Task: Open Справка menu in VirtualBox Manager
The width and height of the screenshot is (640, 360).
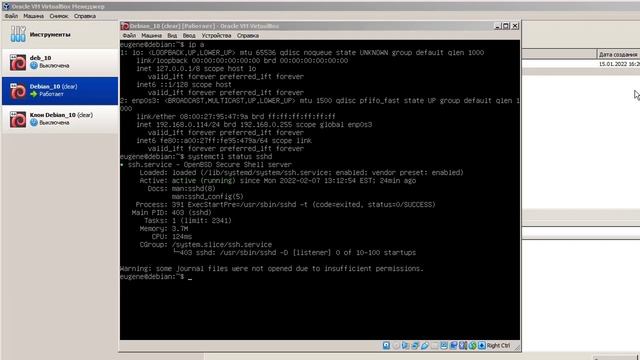Action: point(85,16)
